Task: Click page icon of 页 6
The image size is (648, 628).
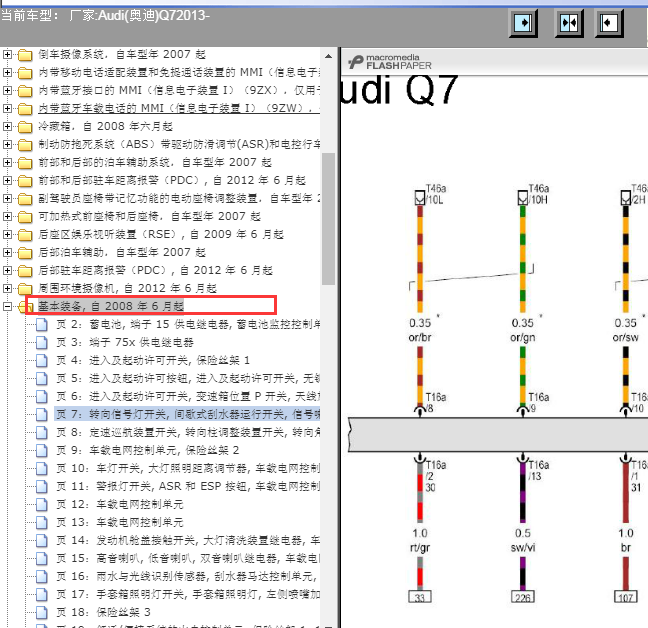Action: tap(42, 396)
